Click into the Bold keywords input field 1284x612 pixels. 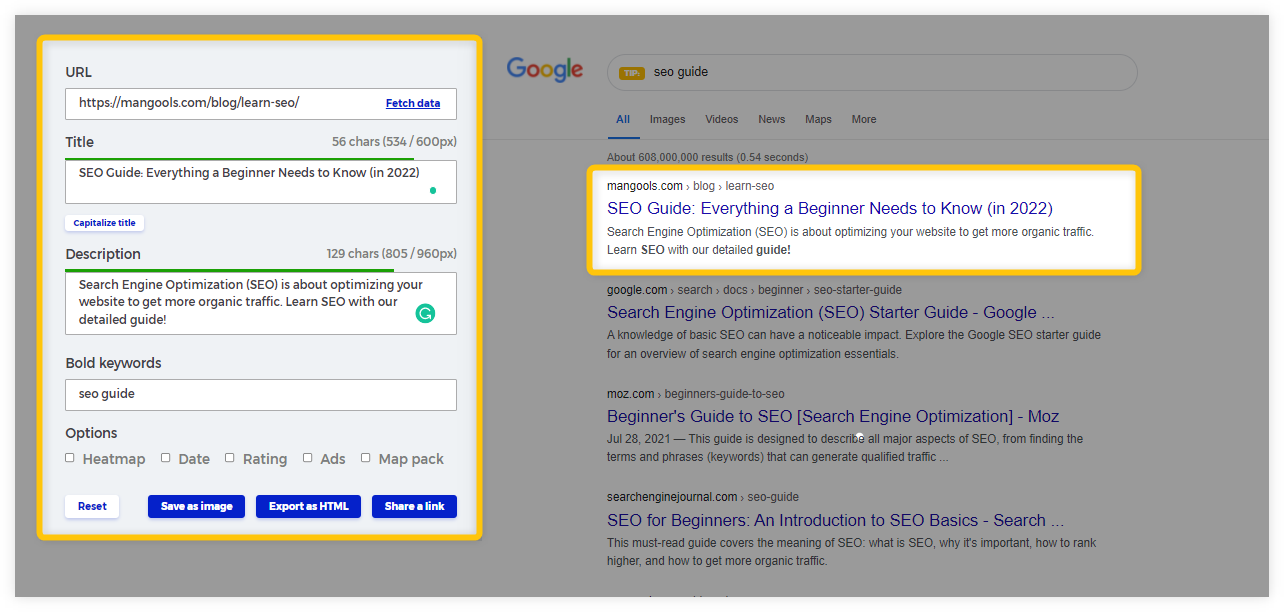[260, 394]
